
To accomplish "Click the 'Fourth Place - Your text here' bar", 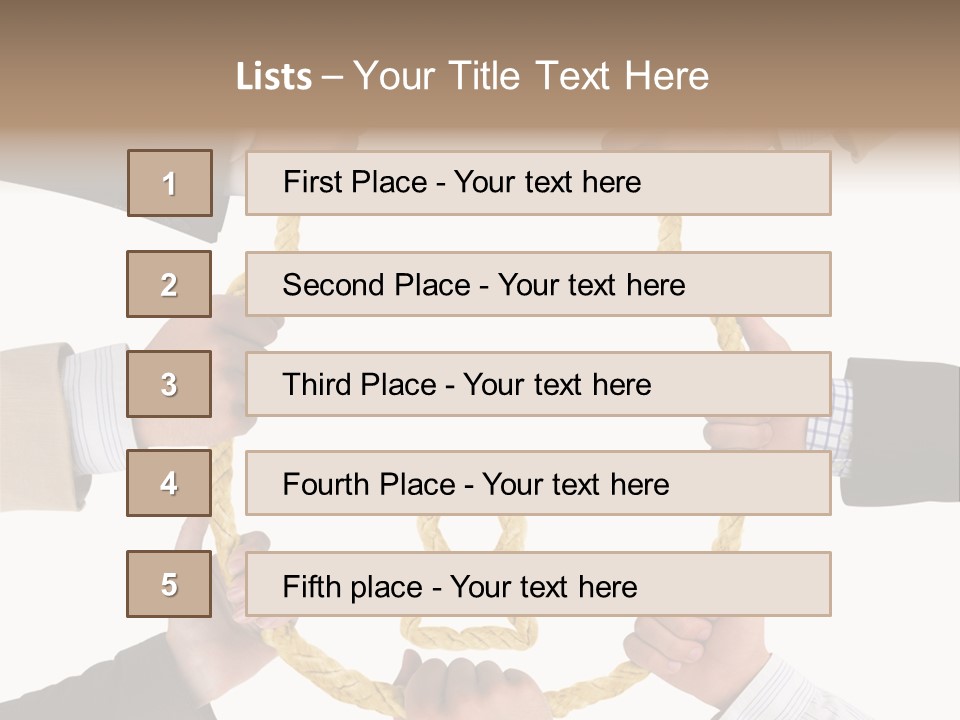I will 538,483.
